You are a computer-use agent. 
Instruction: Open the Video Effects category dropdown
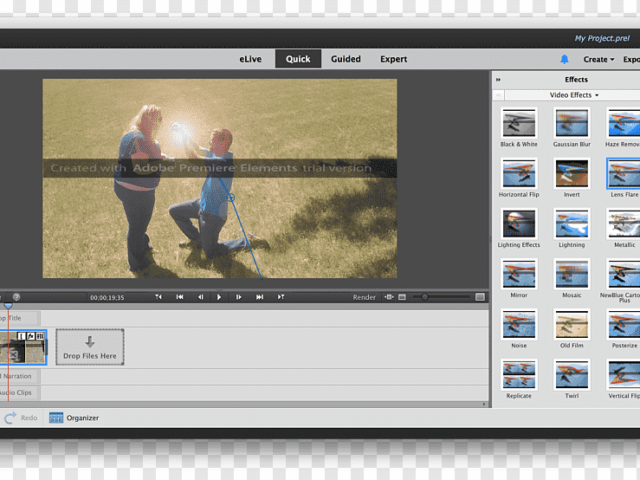[x=574, y=95]
